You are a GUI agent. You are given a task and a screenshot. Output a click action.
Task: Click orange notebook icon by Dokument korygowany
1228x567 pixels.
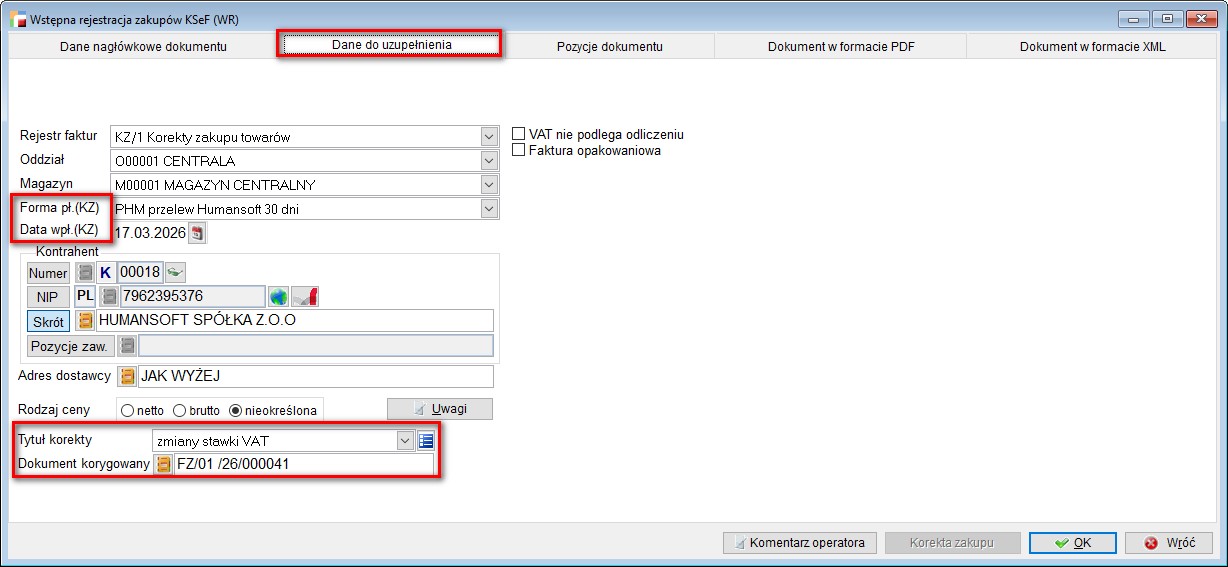[x=163, y=464]
